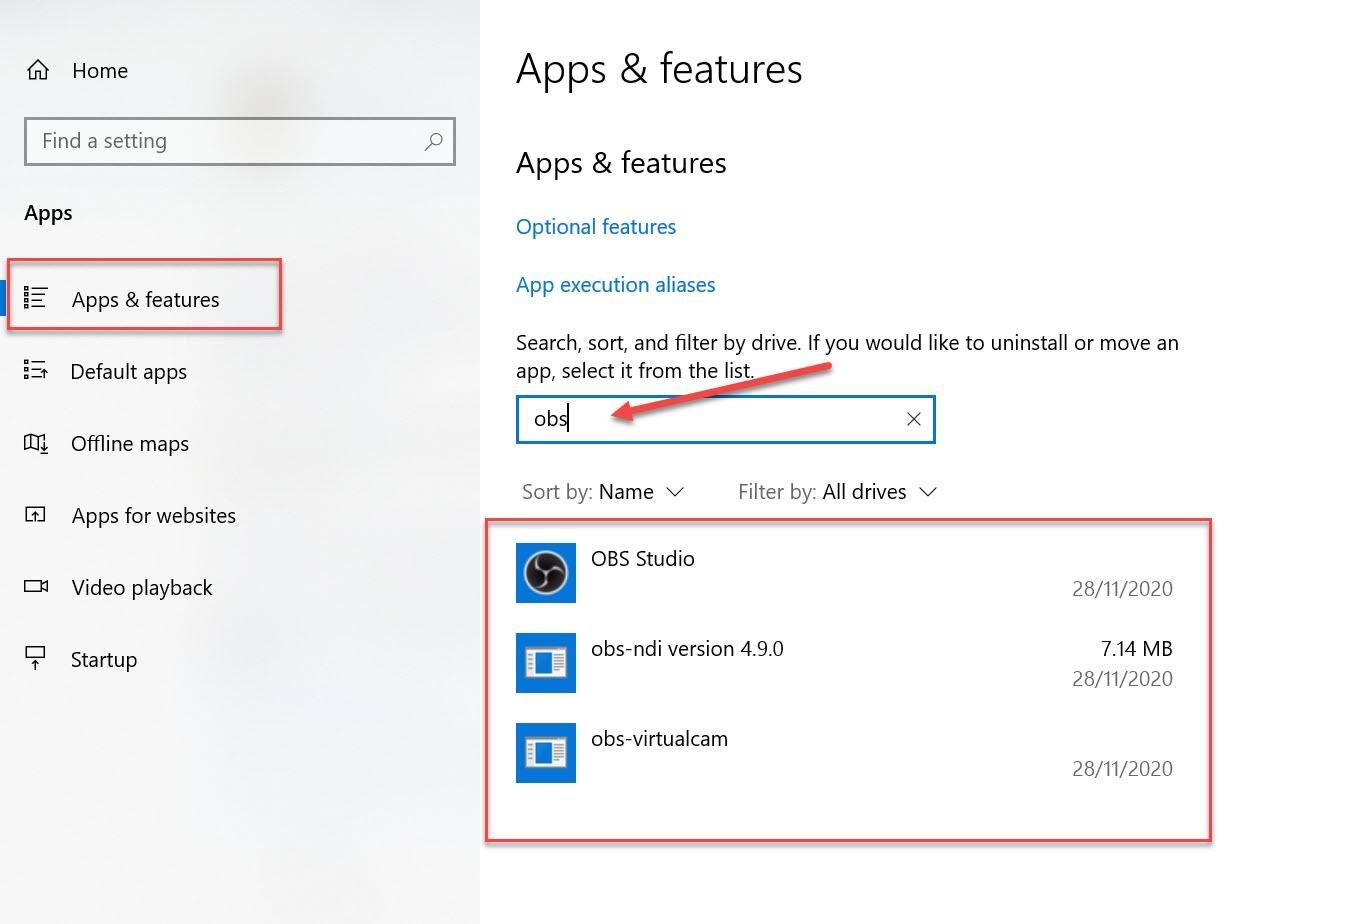Open Apps for websites page
This screenshot has width=1348, height=924.
tap(154, 516)
